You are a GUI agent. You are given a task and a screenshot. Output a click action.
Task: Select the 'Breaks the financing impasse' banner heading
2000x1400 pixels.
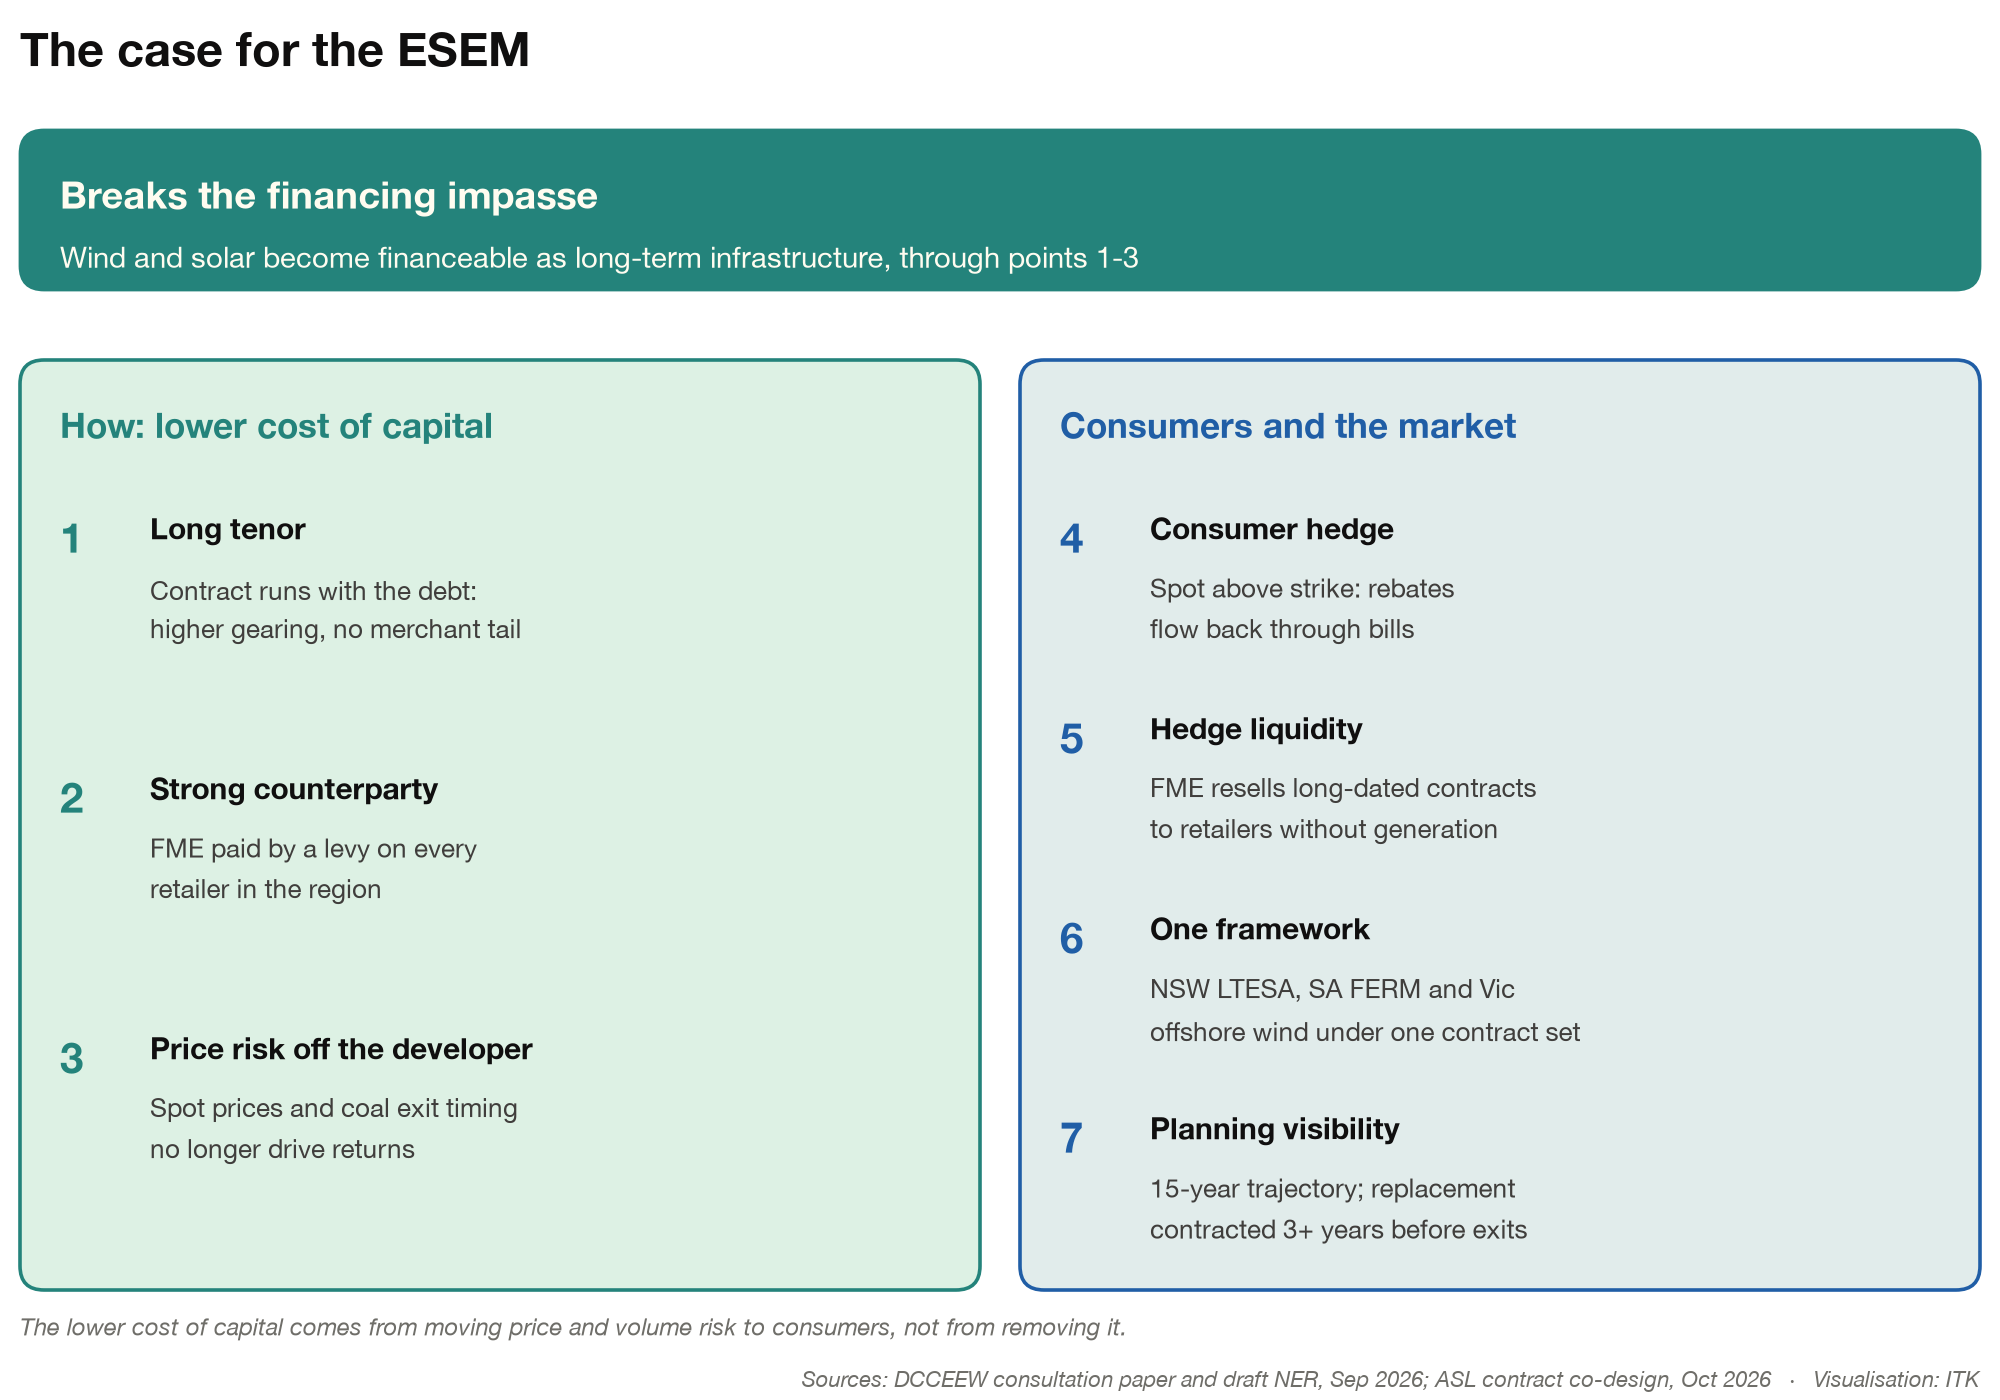tap(329, 196)
